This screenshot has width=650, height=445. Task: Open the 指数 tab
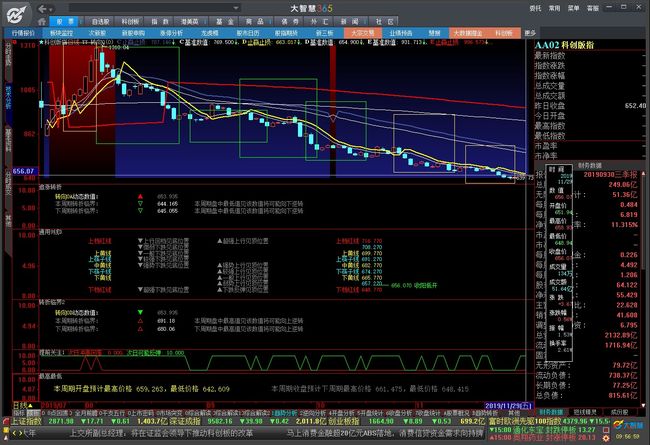(160, 22)
